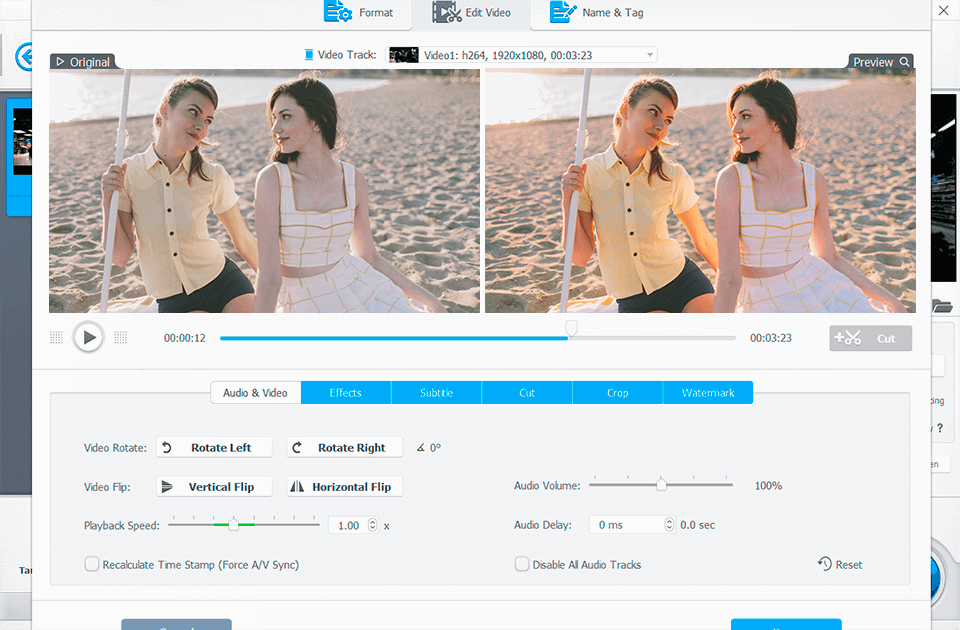The width and height of the screenshot is (960, 630).
Task: Switch to the Effects tab
Action: coord(345,392)
